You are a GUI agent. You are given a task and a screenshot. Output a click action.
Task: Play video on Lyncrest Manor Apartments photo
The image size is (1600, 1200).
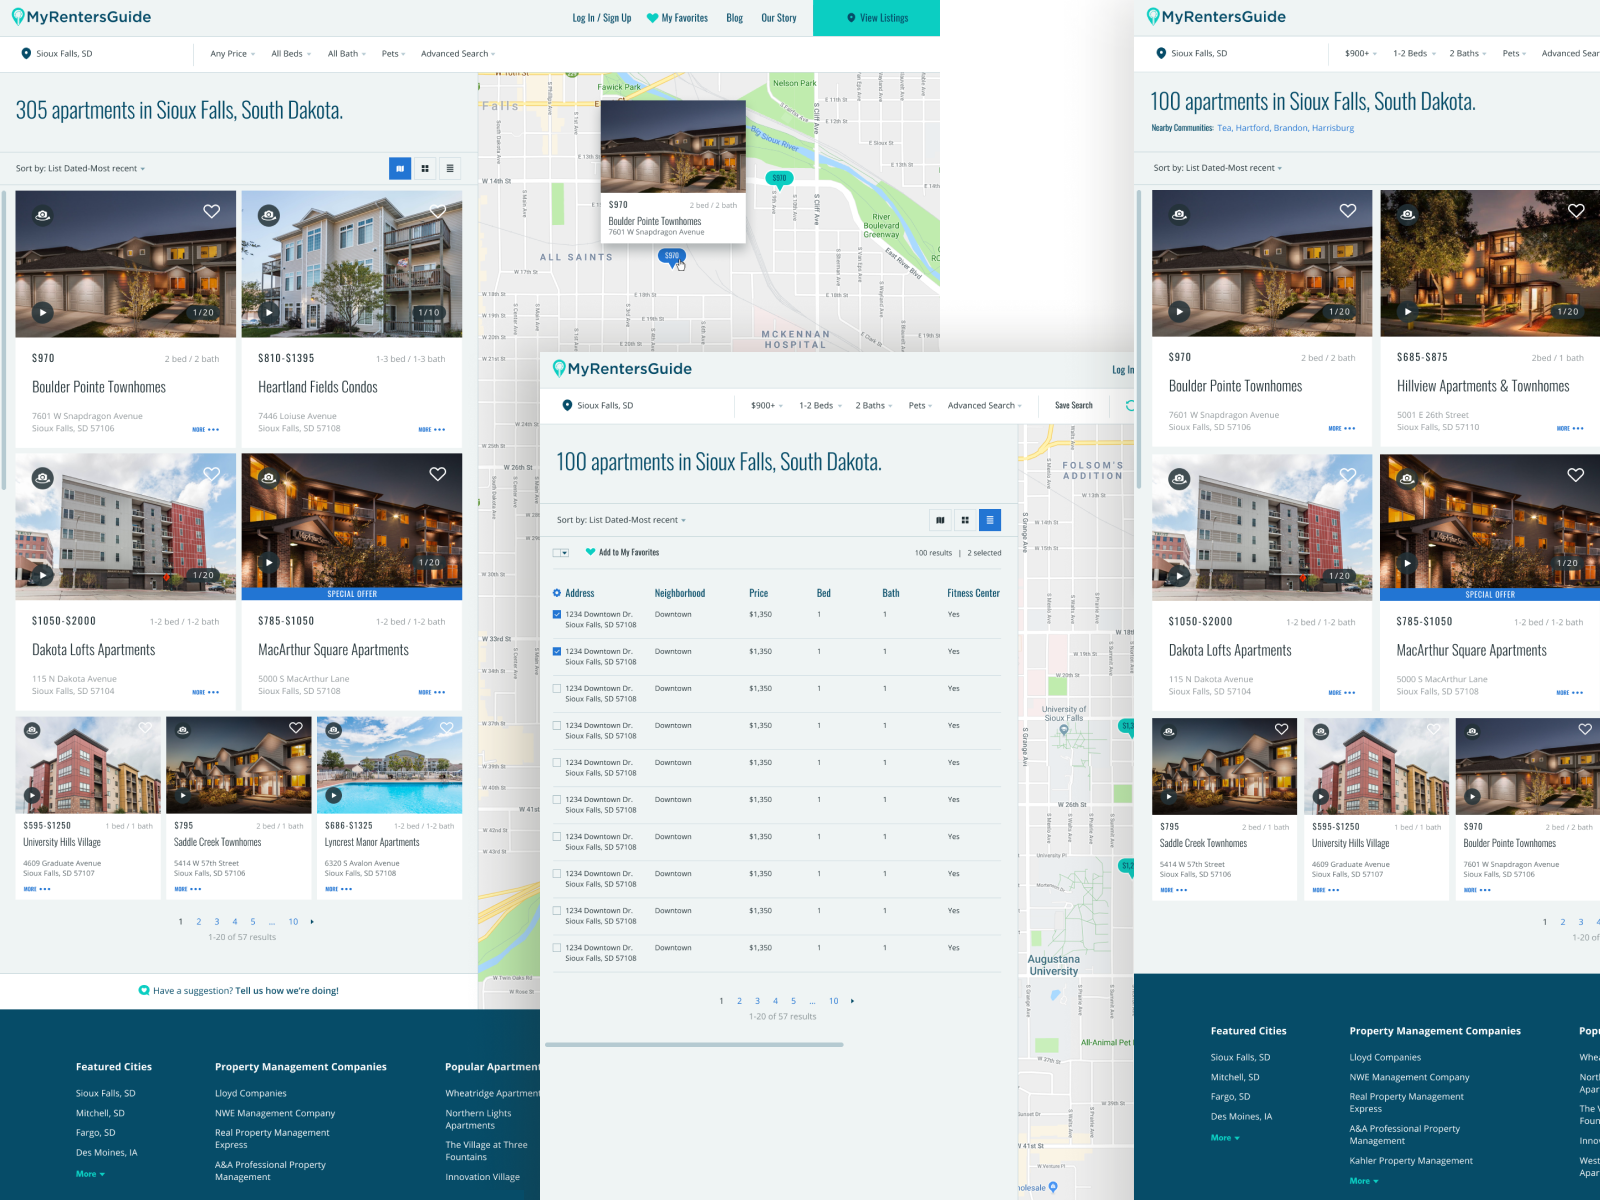click(334, 796)
